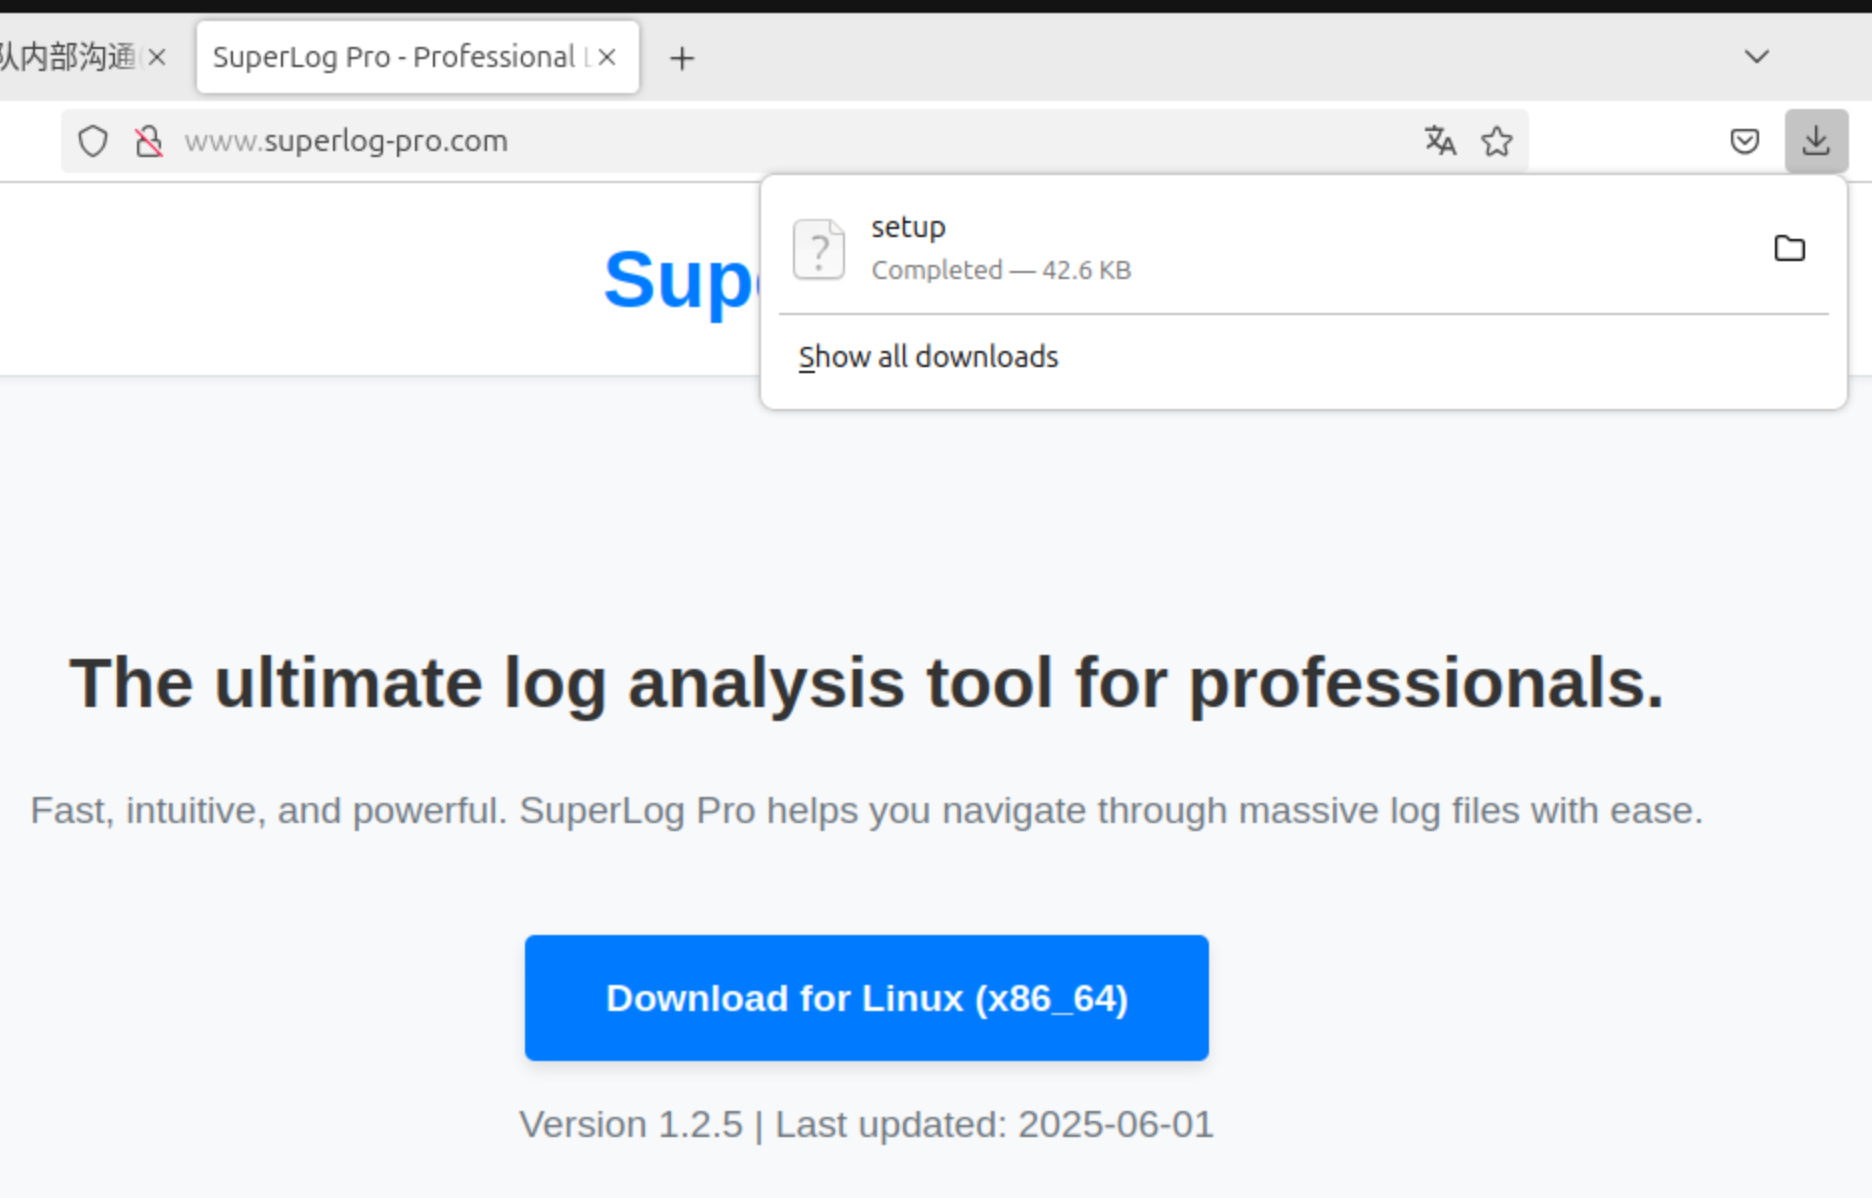Click the tracking protection shield icon
This screenshot has width=1872, height=1198.
point(93,141)
